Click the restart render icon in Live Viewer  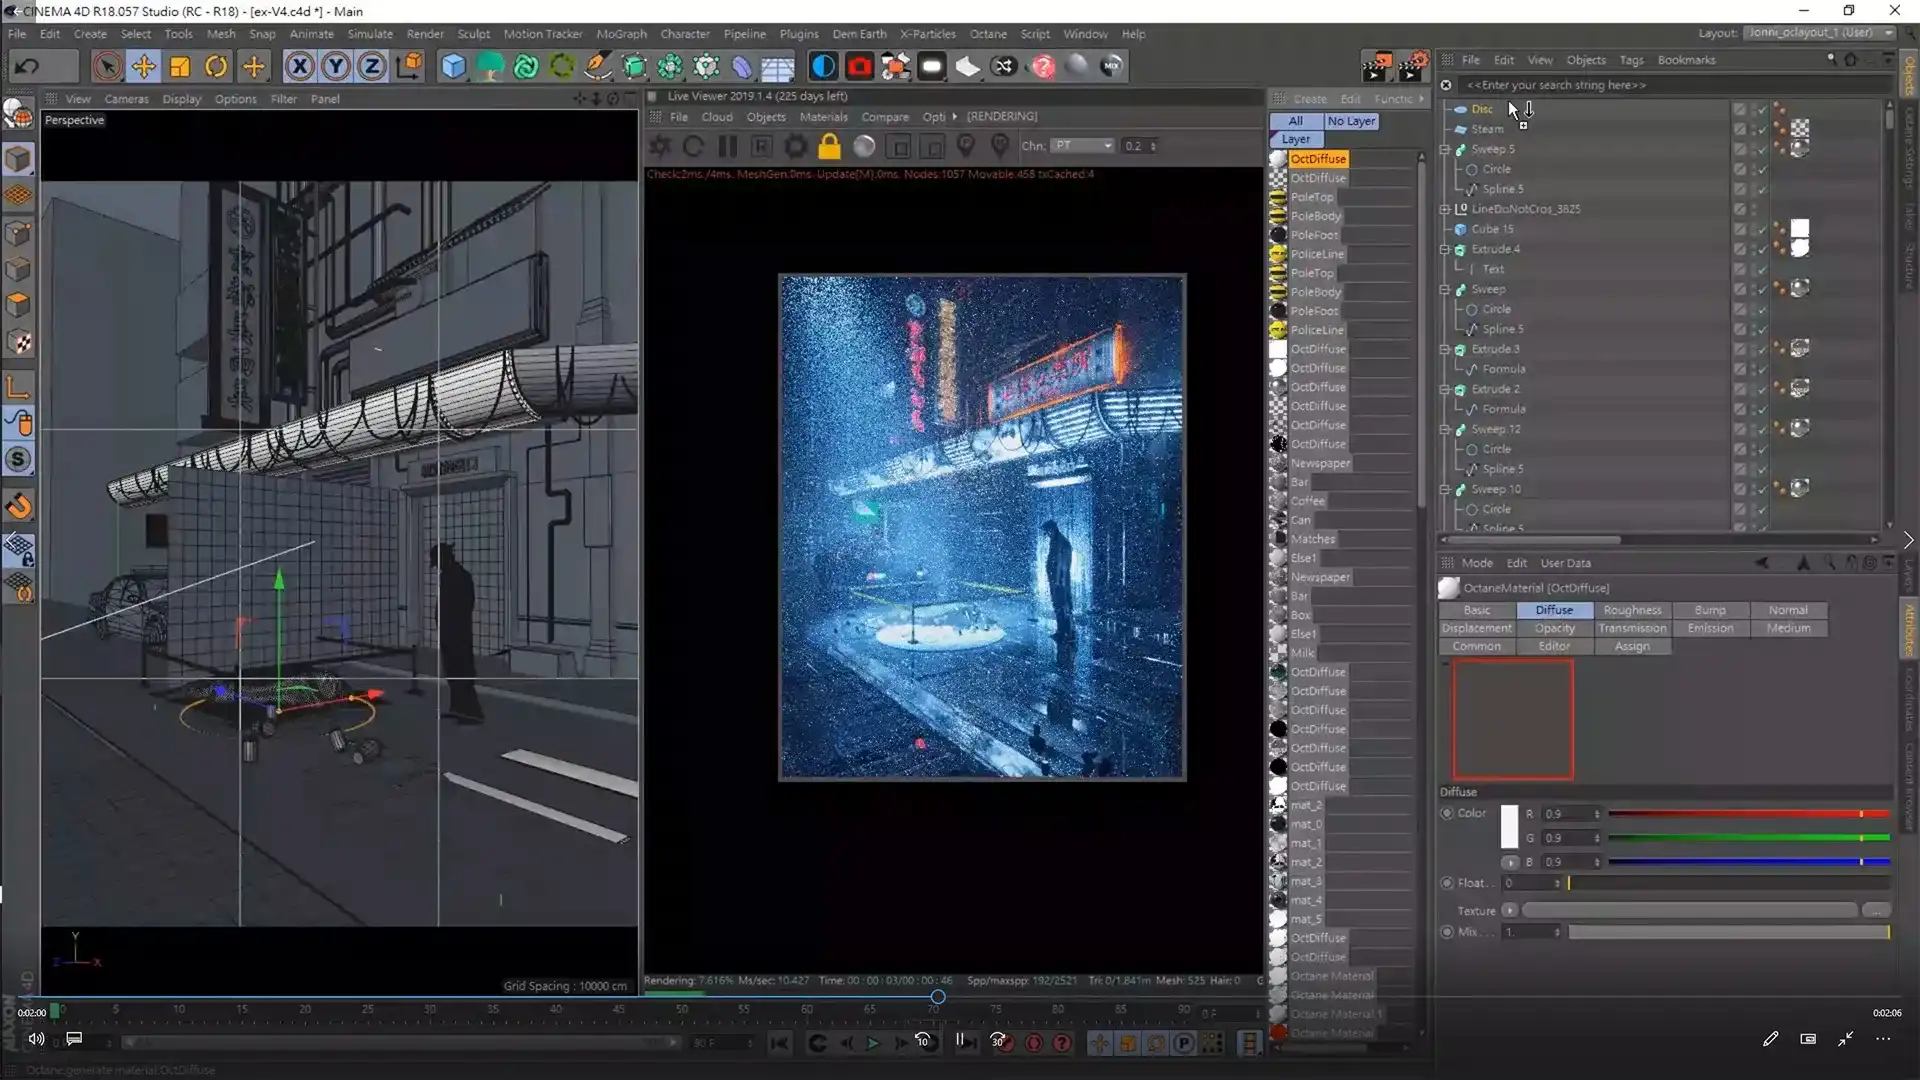pos(694,146)
